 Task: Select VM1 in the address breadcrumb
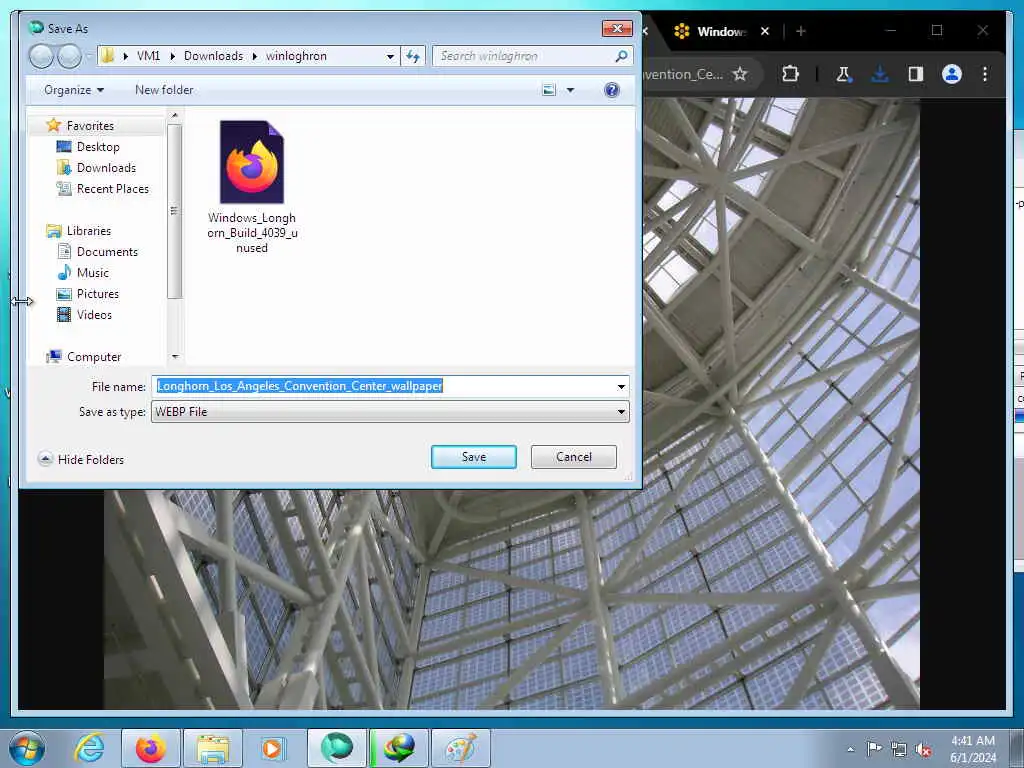click(148, 56)
